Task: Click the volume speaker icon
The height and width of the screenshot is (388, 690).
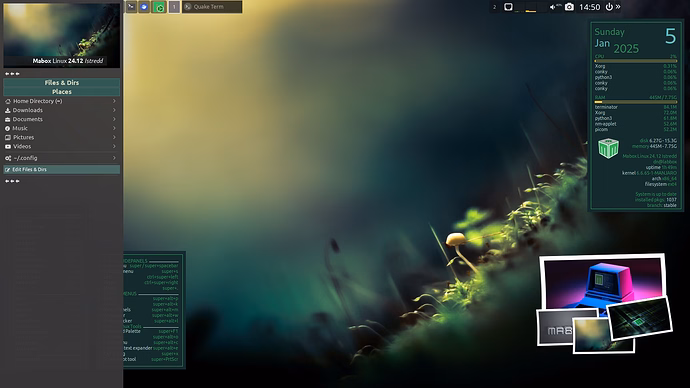Action: (x=553, y=7)
